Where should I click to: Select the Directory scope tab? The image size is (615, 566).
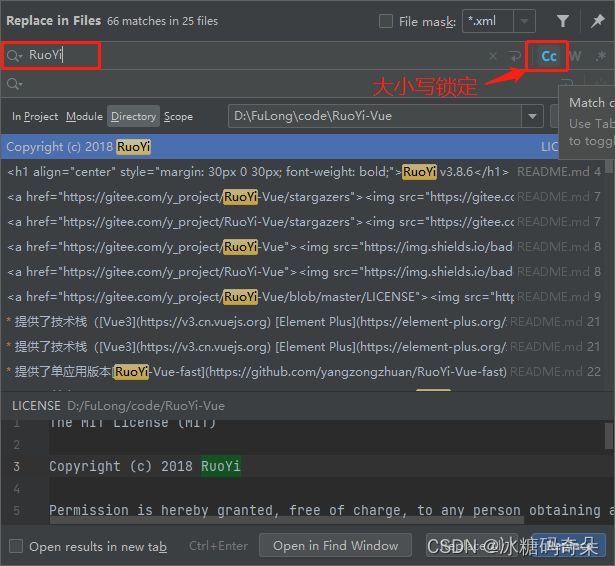point(133,116)
